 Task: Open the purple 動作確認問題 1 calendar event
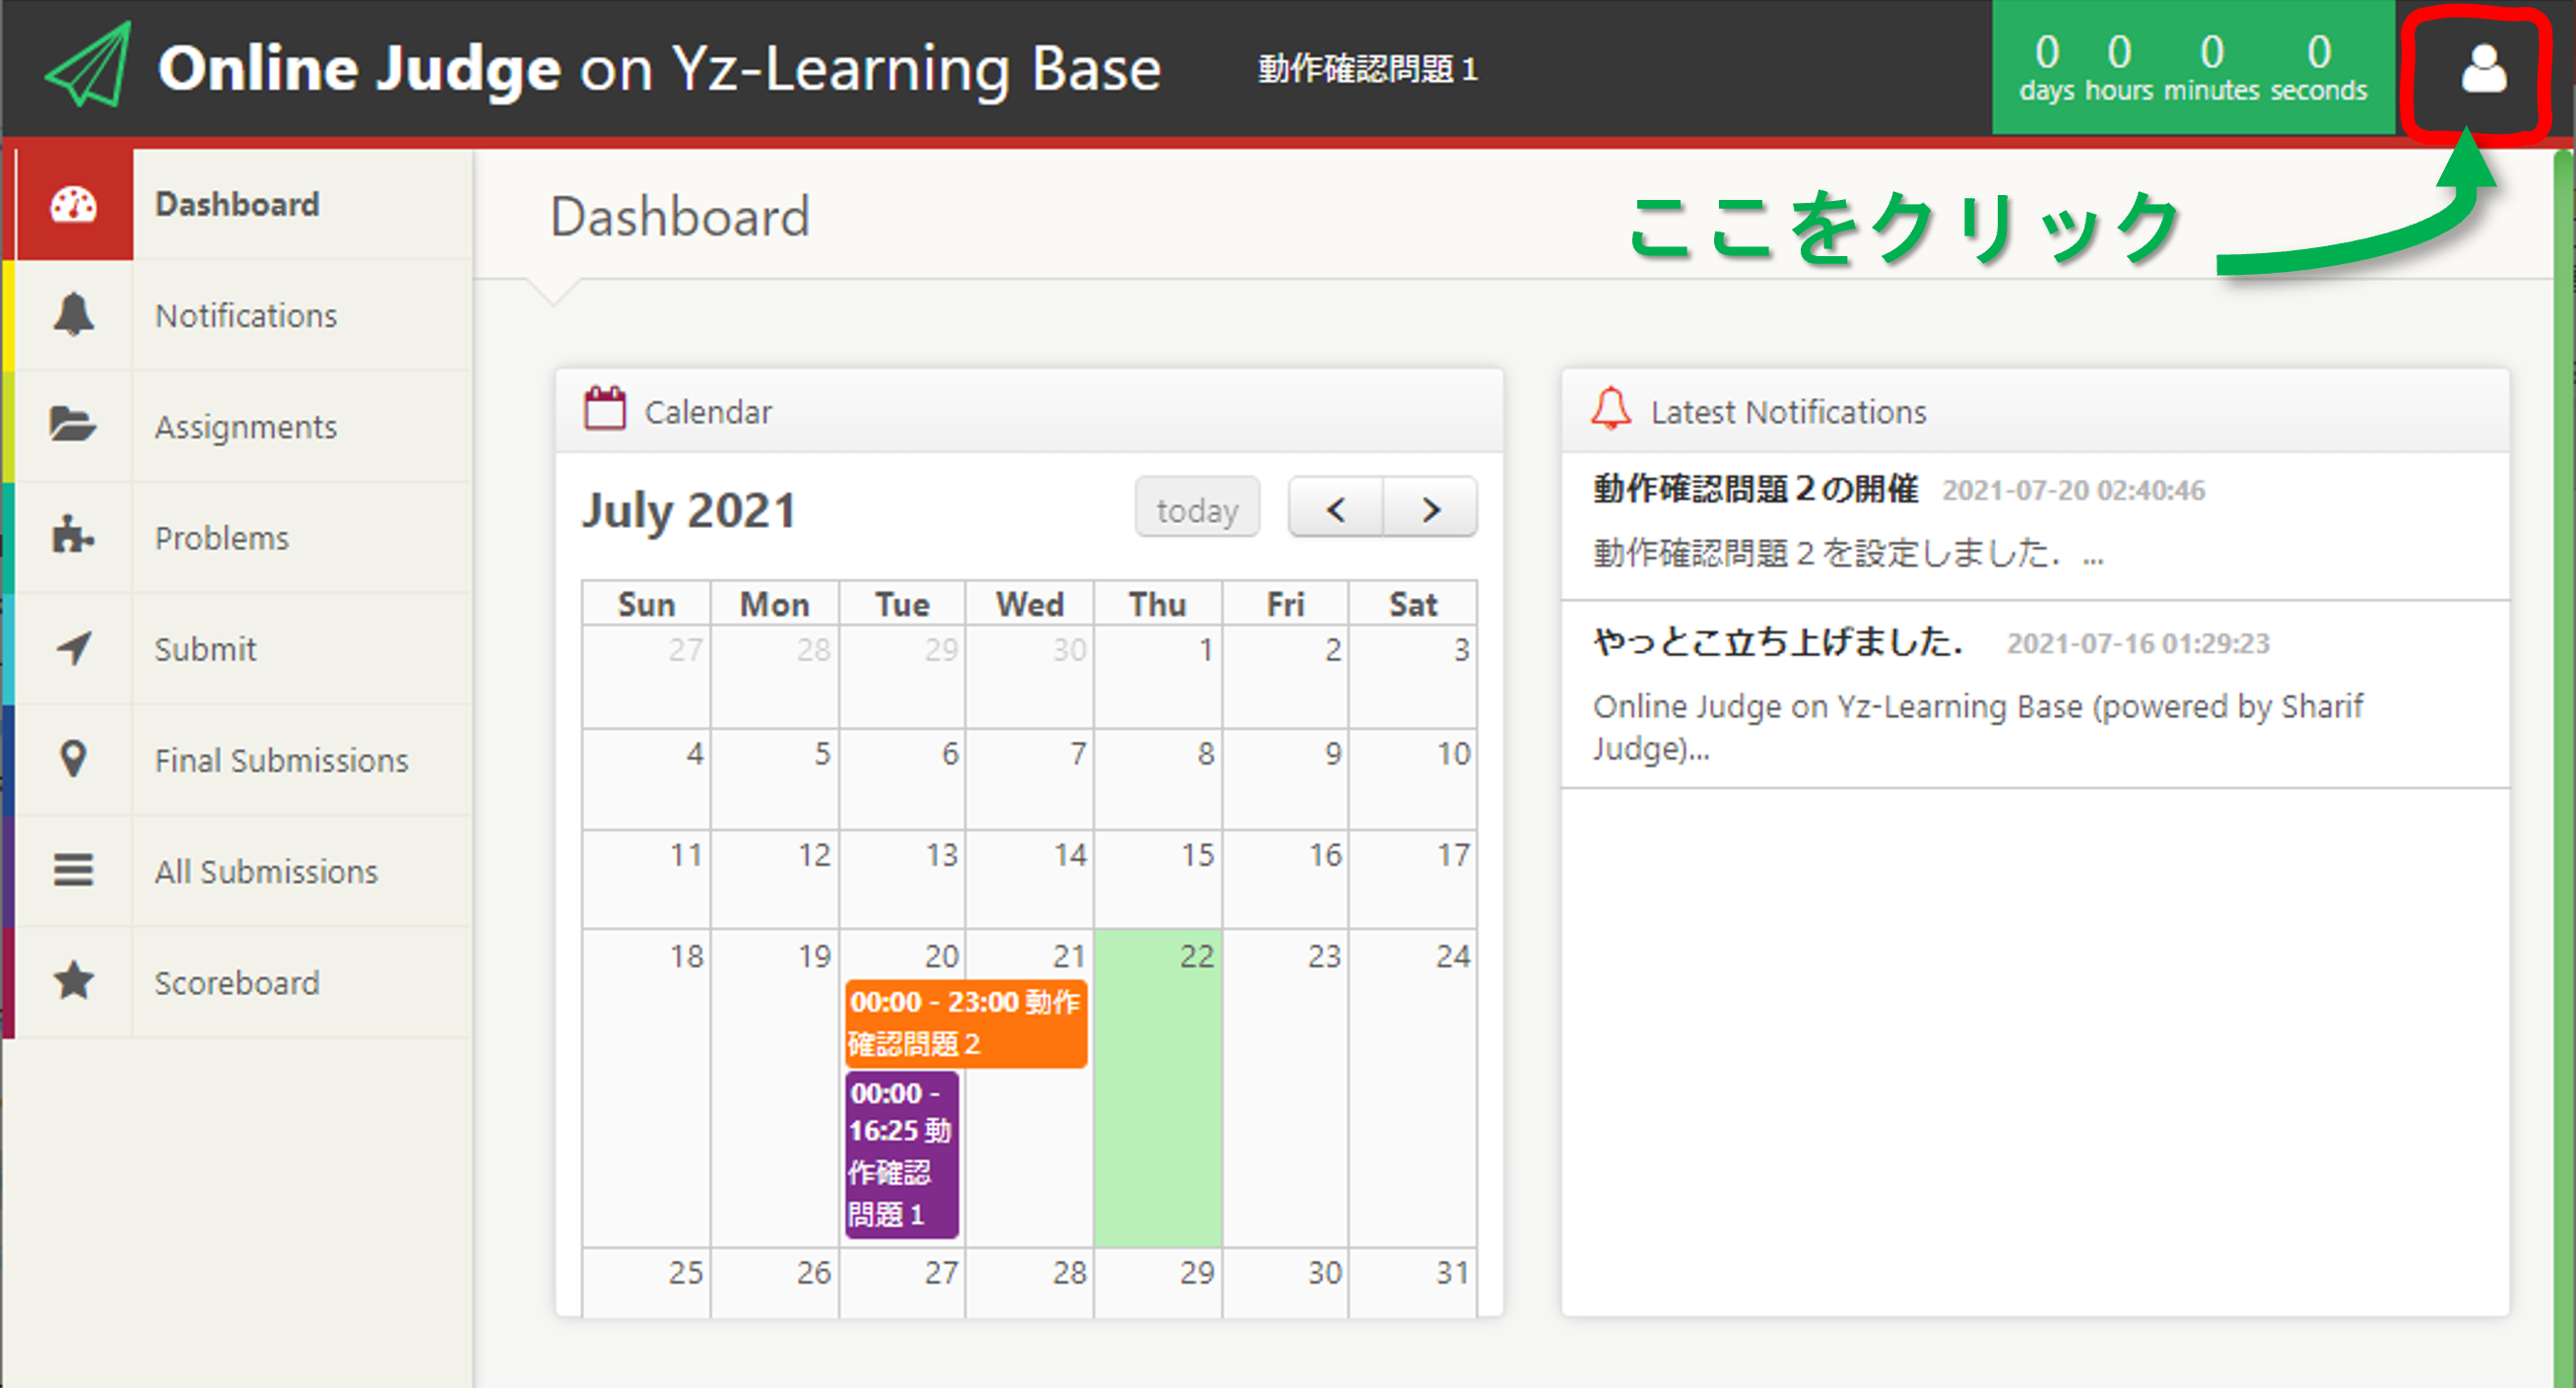pyautogui.click(x=901, y=1154)
